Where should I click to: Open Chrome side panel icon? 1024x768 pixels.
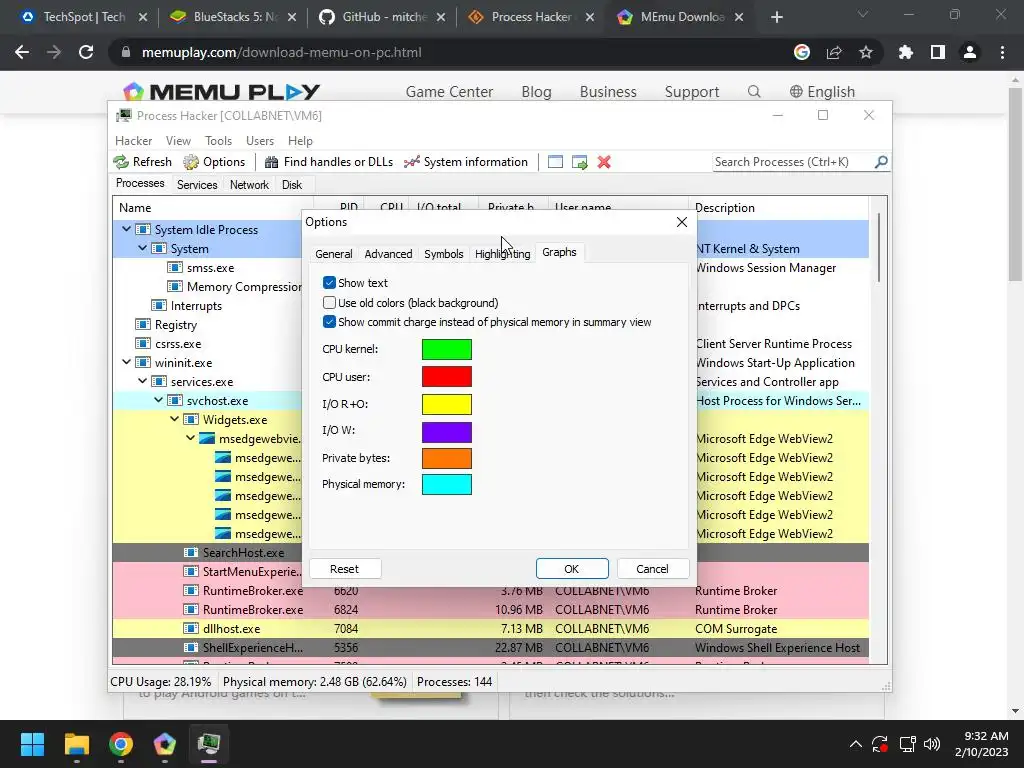pos(938,52)
